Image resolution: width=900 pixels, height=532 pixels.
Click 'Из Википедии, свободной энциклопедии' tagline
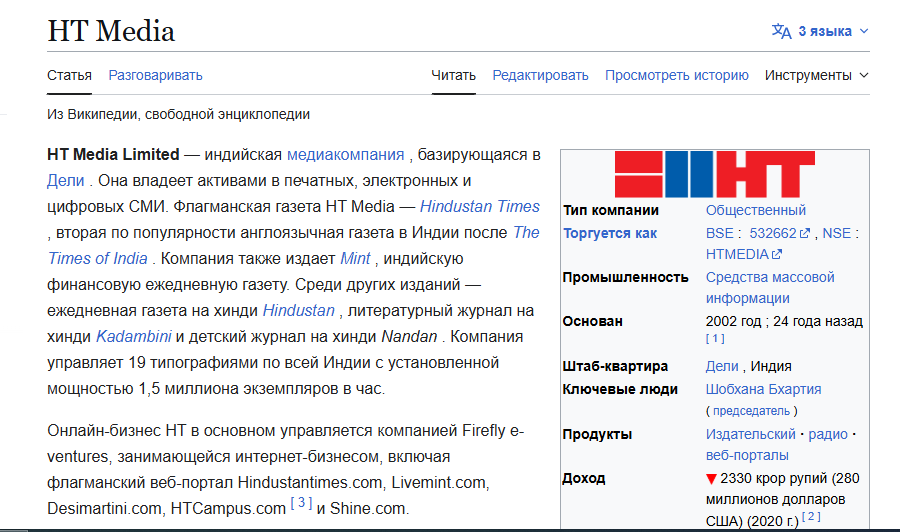pos(179,114)
